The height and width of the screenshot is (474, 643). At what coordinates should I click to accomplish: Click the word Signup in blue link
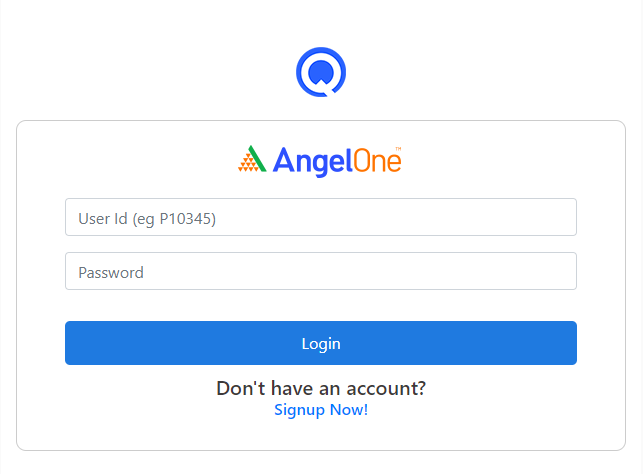pos(299,410)
